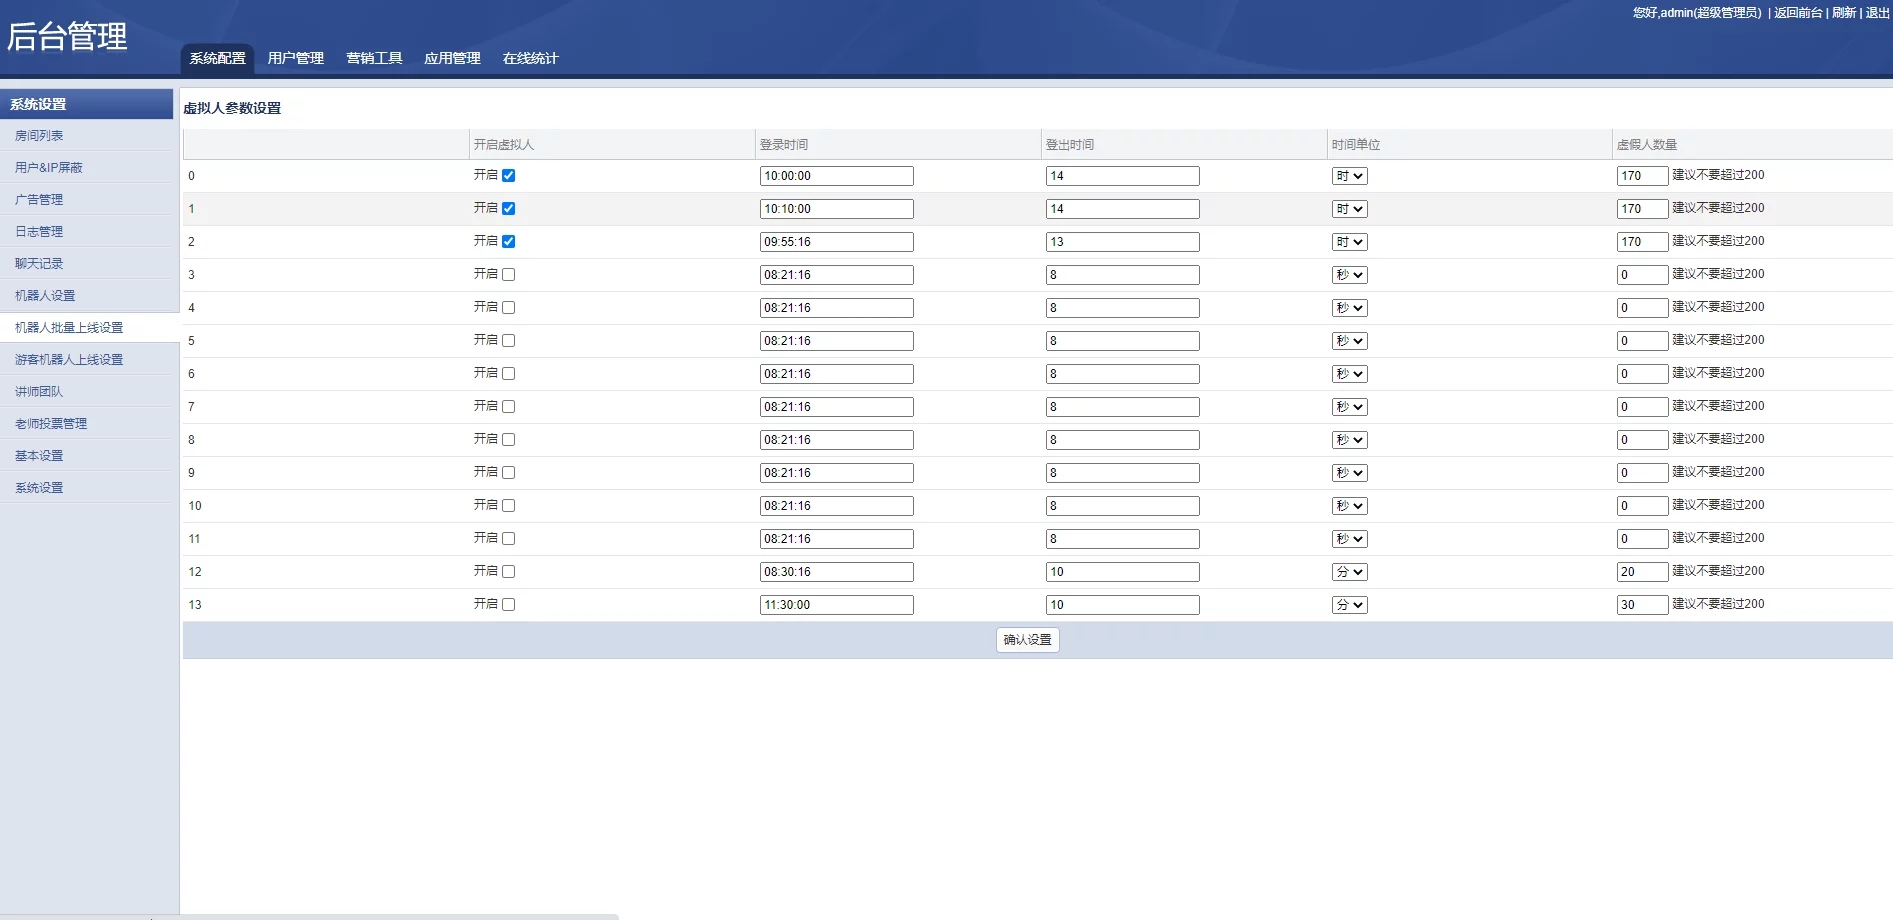Enable the 开启 checkbox for row 13
The height and width of the screenshot is (920, 1893).
[508, 605]
